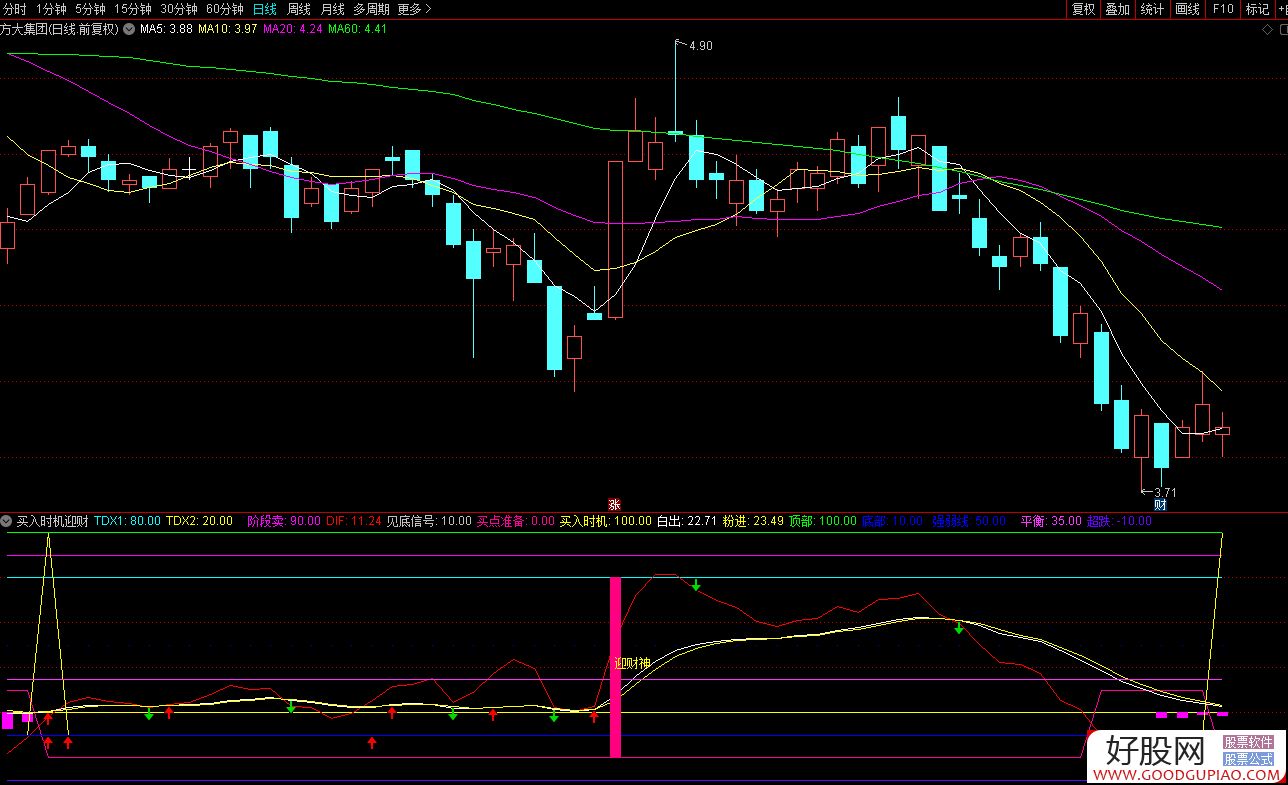Click the 底部: 10.00 value

tap(892, 521)
